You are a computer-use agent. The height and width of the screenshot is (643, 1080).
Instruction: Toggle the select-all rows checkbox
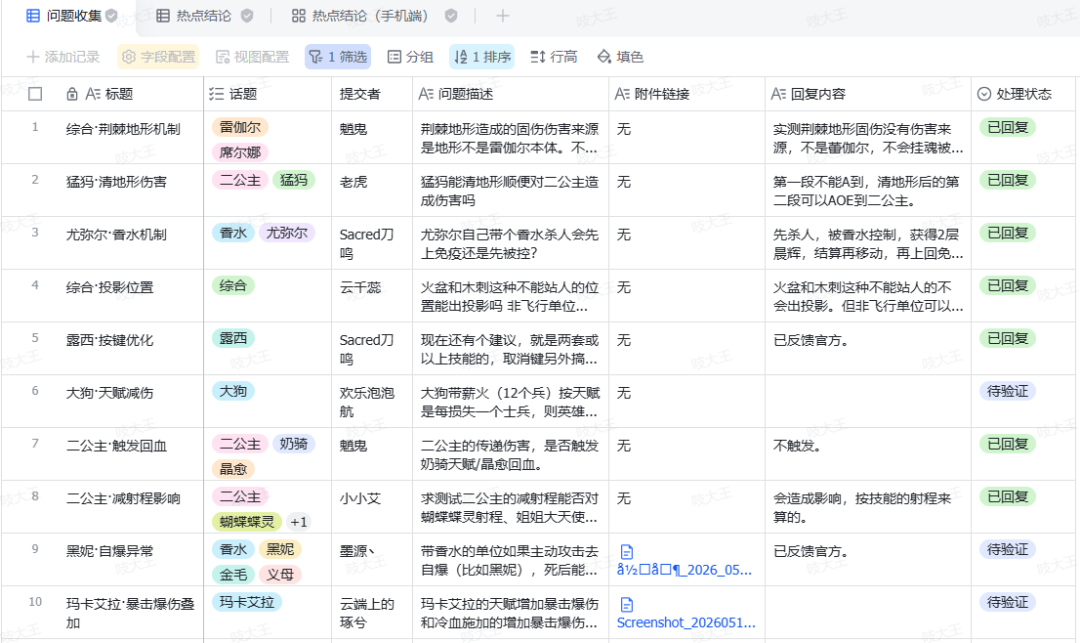[x=35, y=94]
